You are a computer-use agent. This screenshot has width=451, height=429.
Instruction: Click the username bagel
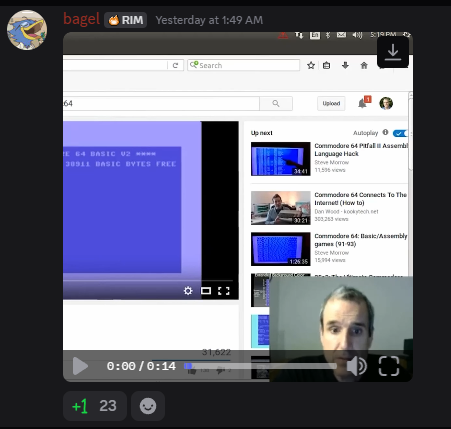coord(82,19)
